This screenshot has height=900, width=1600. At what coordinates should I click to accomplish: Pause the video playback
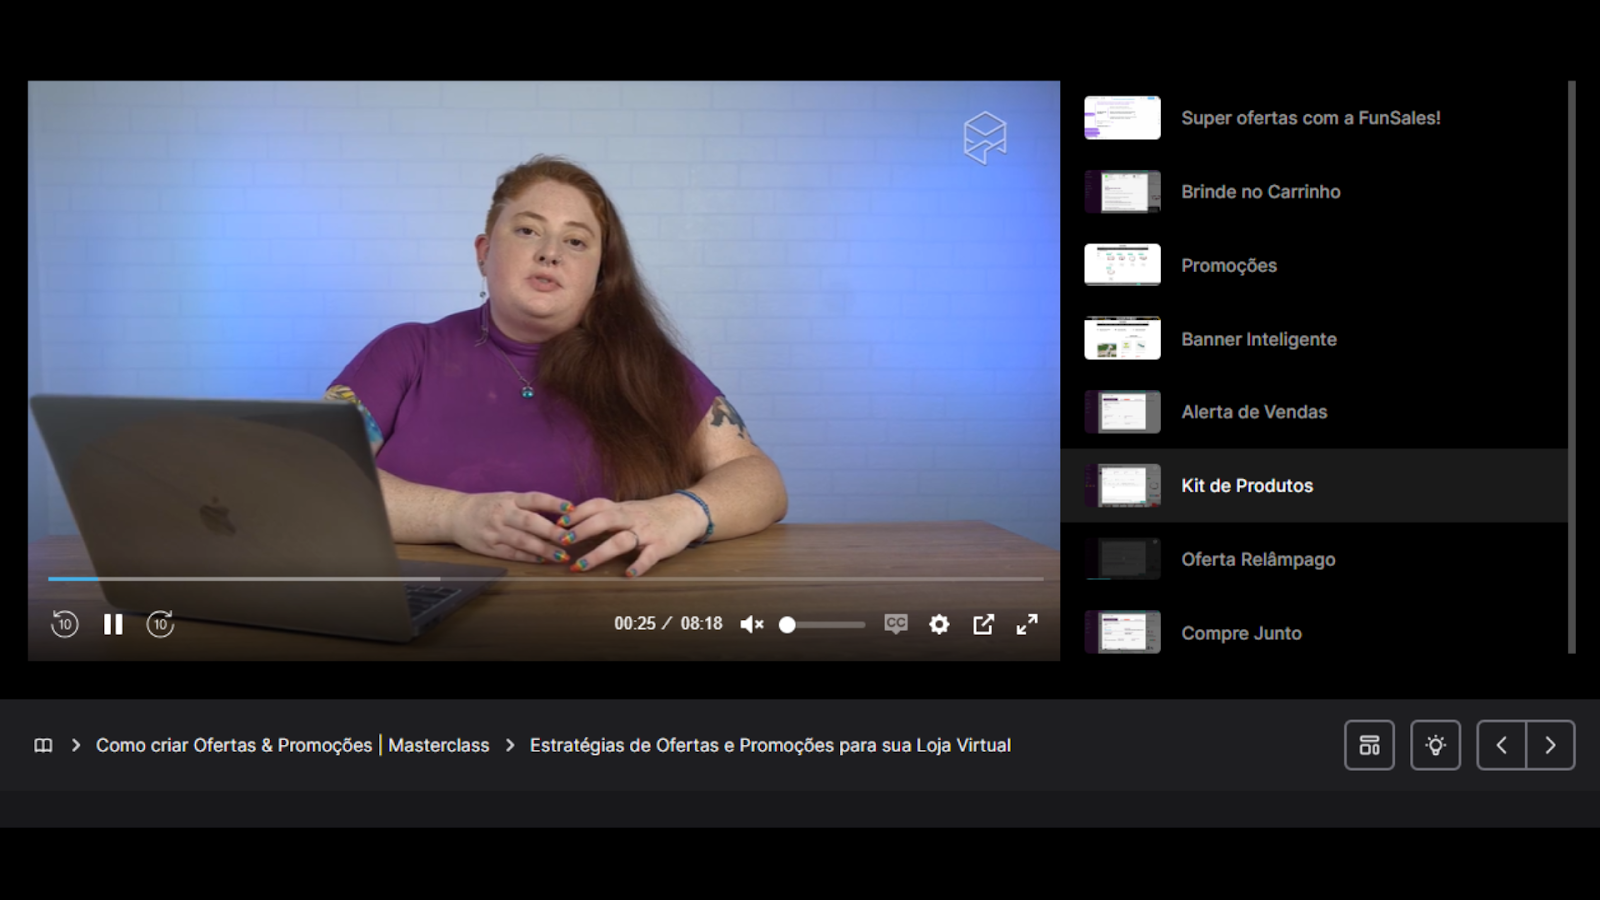coord(113,624)
